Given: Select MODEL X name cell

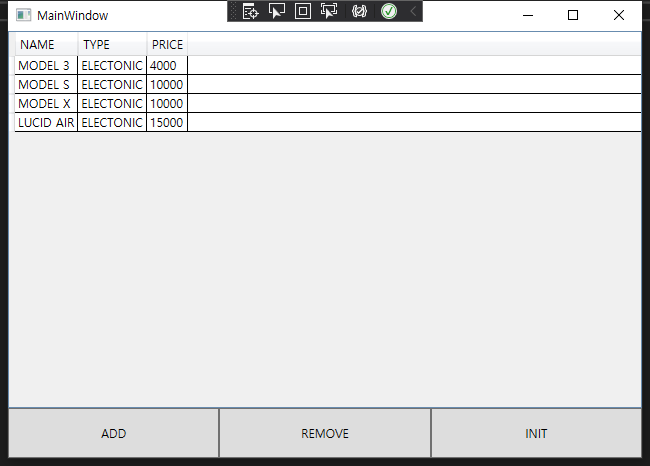Looking at the screenshot, I should 46,104.
